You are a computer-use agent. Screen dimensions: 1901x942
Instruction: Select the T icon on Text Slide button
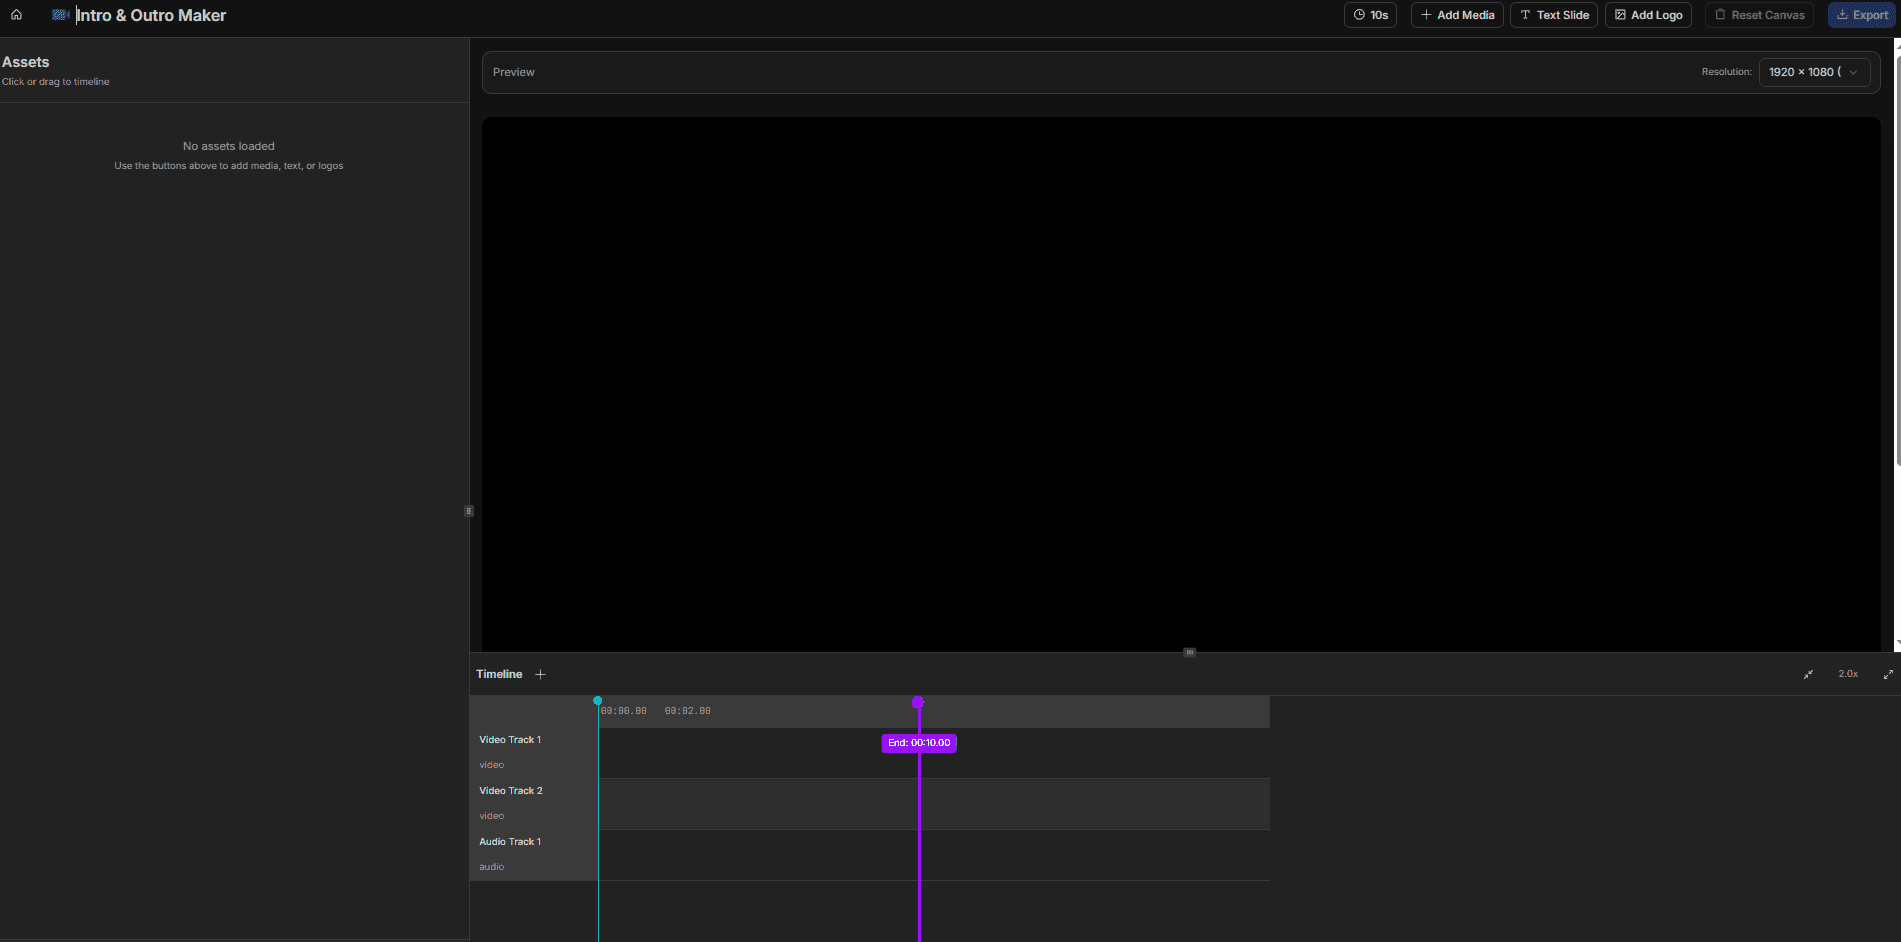[1524, 14]
